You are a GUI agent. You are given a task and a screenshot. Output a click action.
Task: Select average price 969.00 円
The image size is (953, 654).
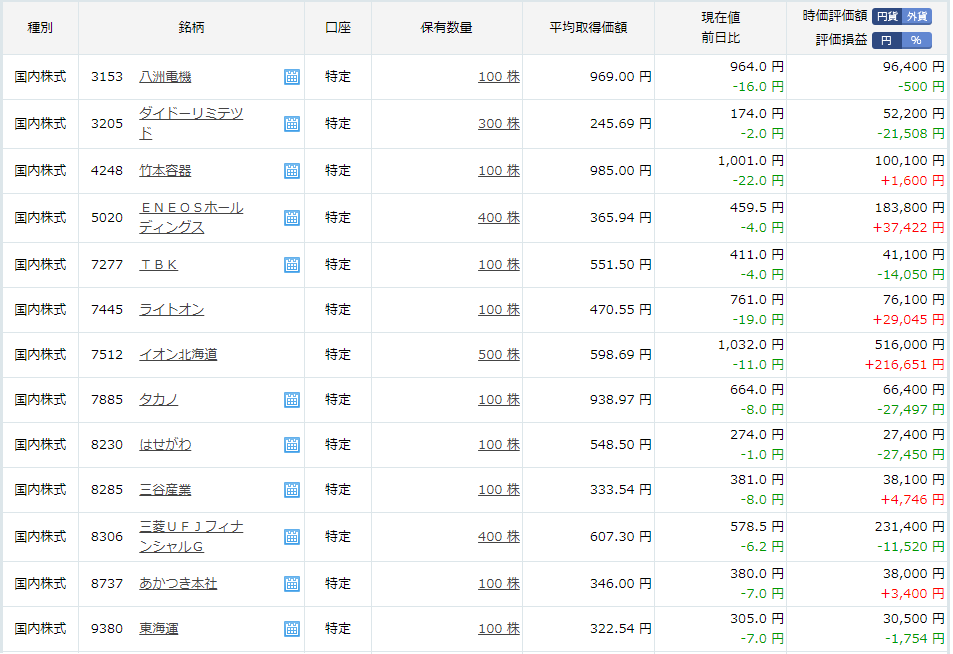click(x=621, y=77)
